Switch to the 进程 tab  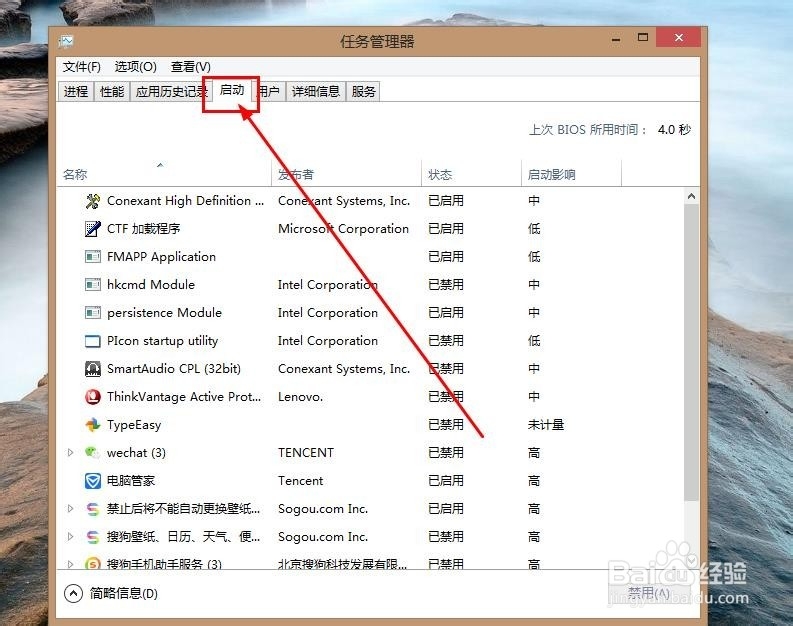point(76,92)
